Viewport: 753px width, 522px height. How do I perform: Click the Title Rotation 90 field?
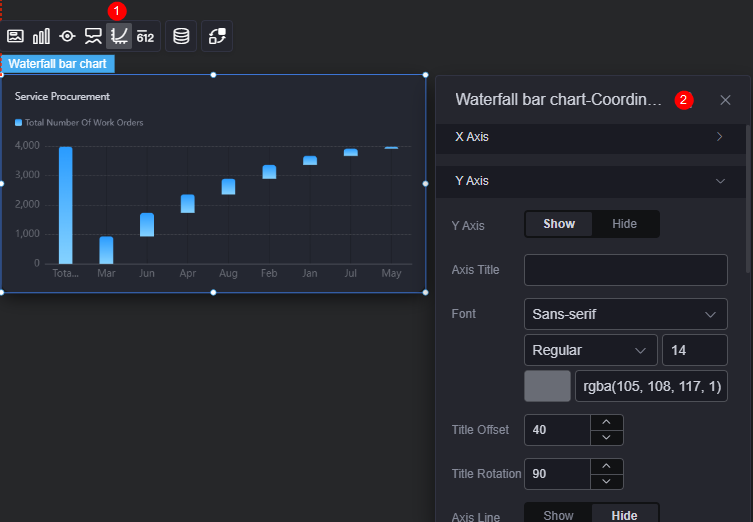[558, 474]
